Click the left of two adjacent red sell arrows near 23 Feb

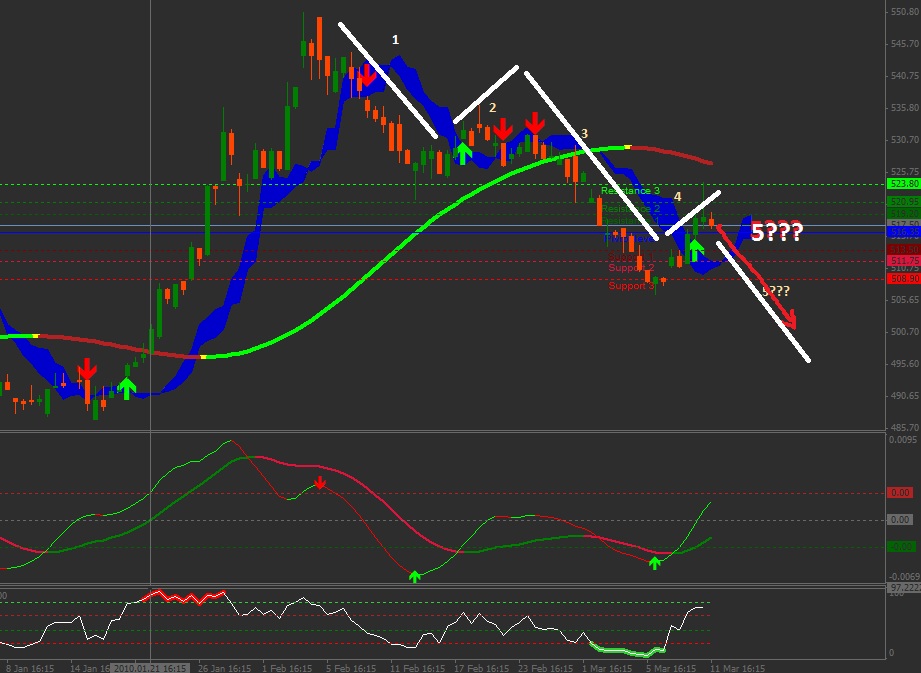pos(503,129)
